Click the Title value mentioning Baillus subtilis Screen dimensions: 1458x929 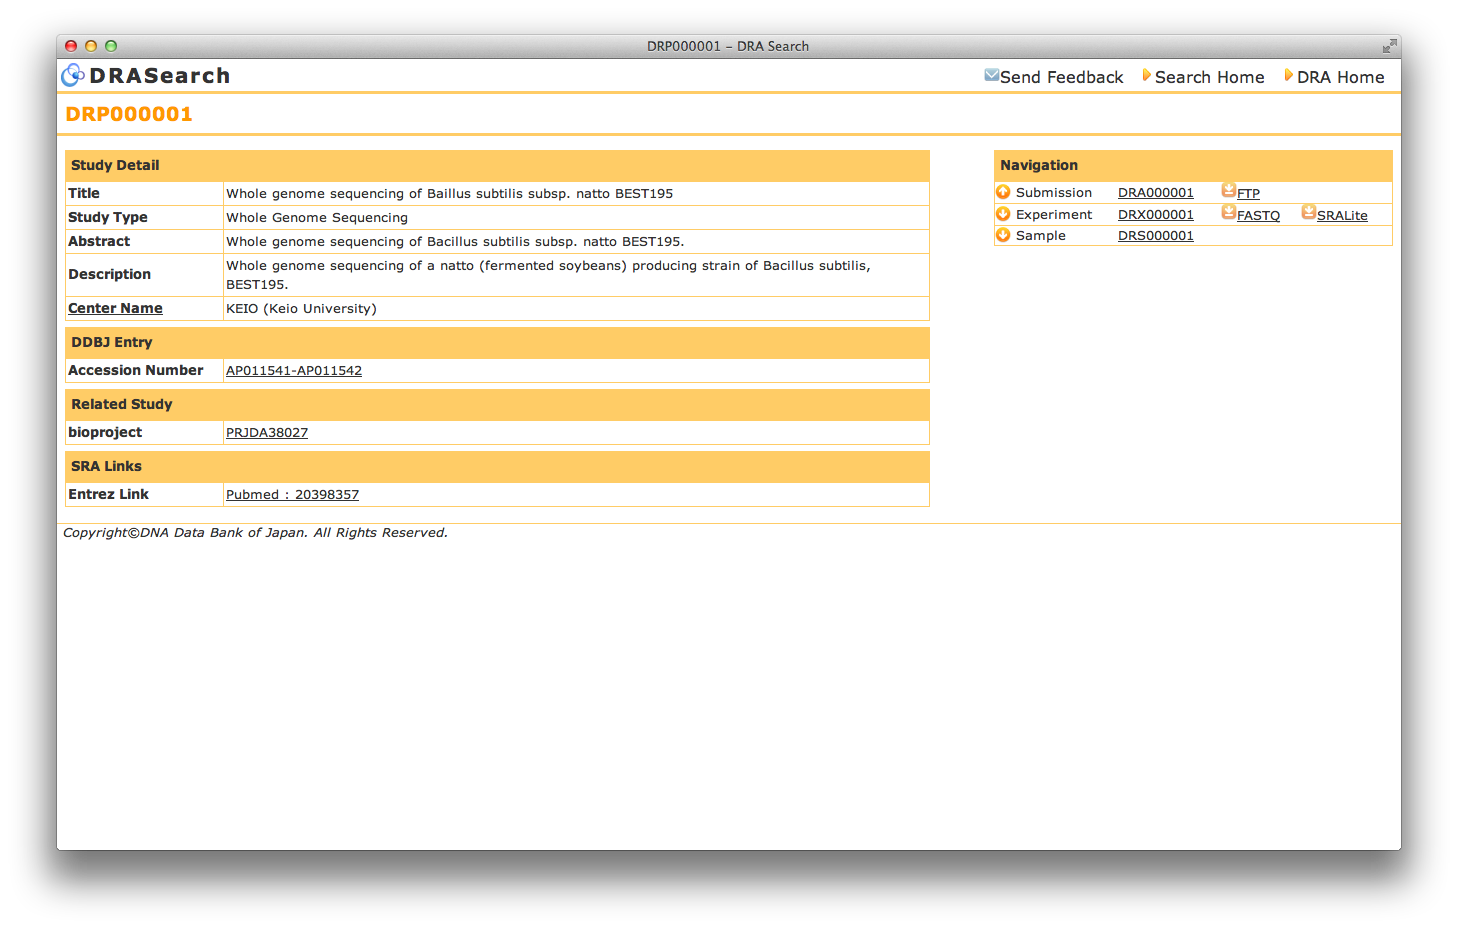point(449,193)
